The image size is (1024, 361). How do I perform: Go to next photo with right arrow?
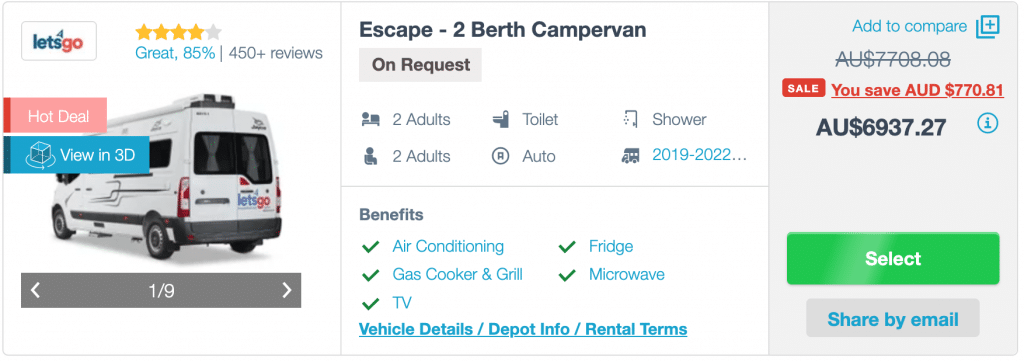(286, 290)
